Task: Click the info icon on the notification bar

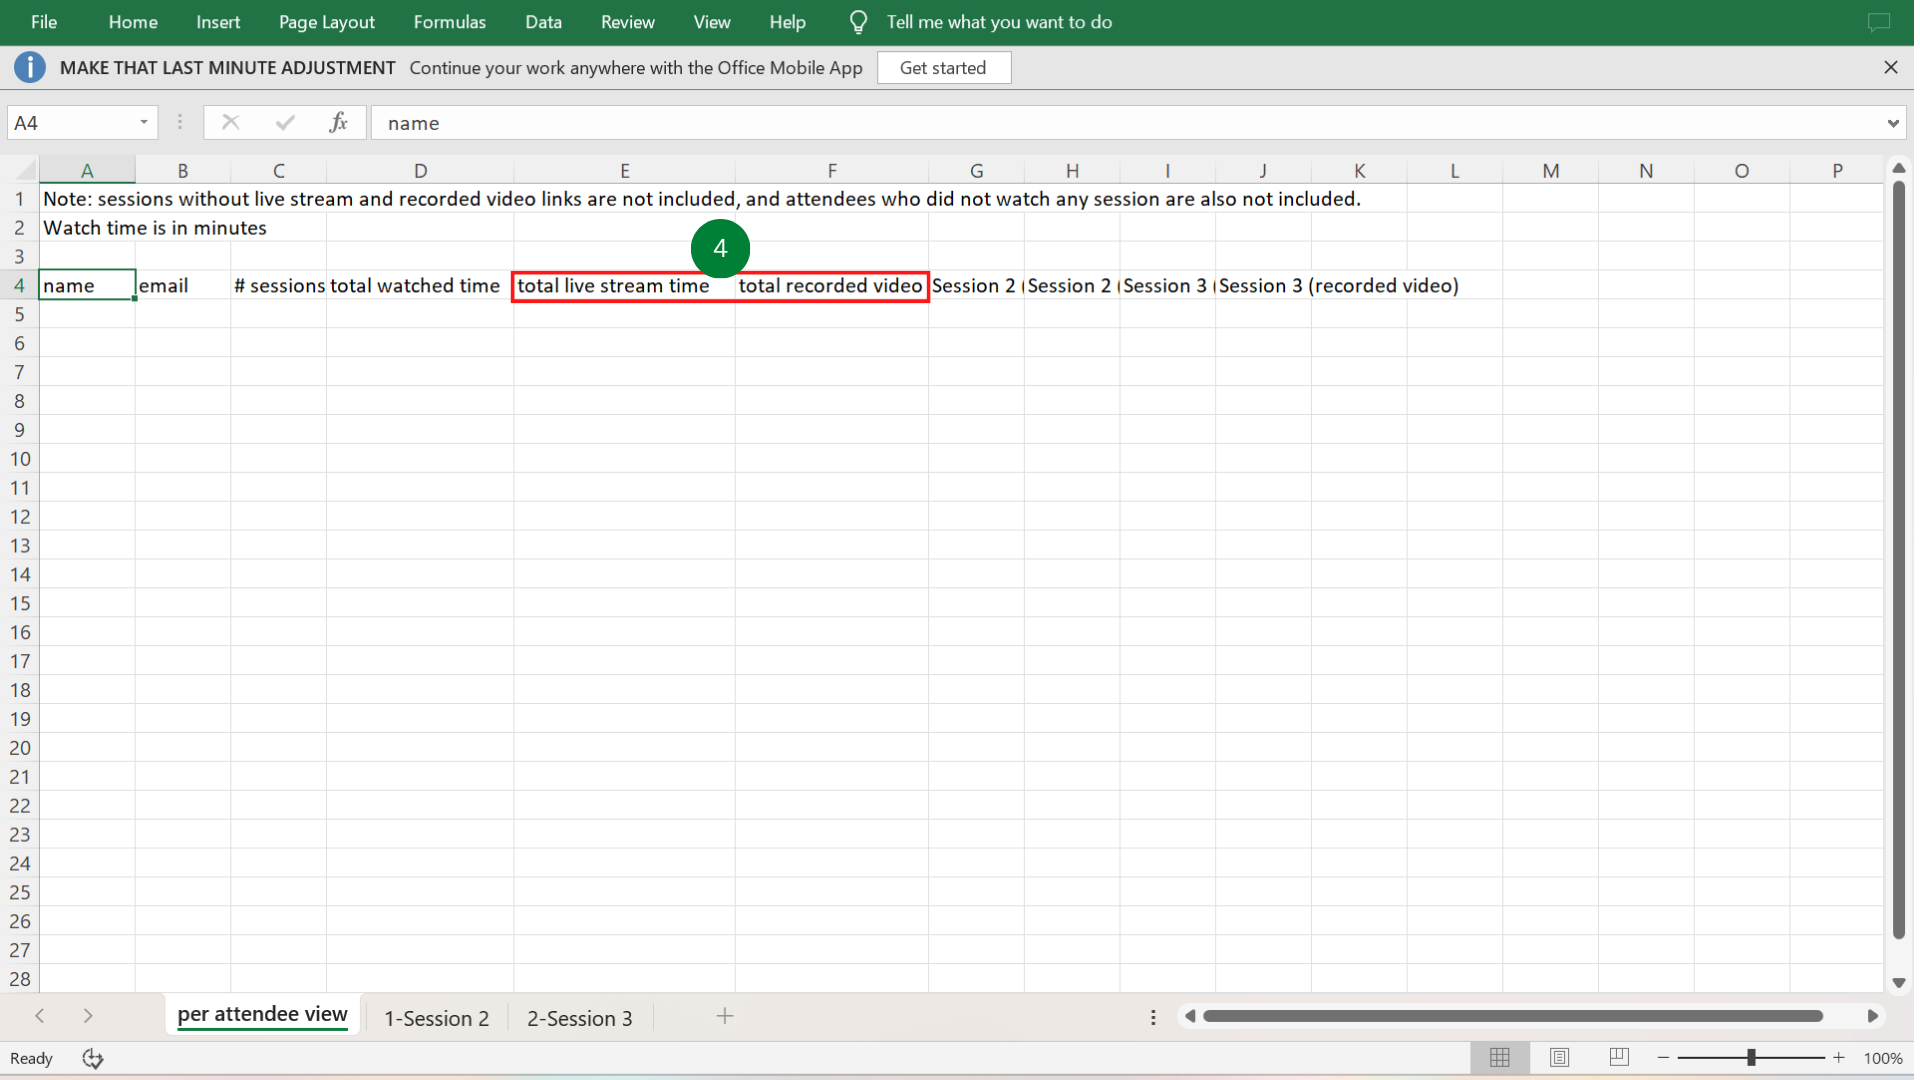Action: [x=29, y=67]
